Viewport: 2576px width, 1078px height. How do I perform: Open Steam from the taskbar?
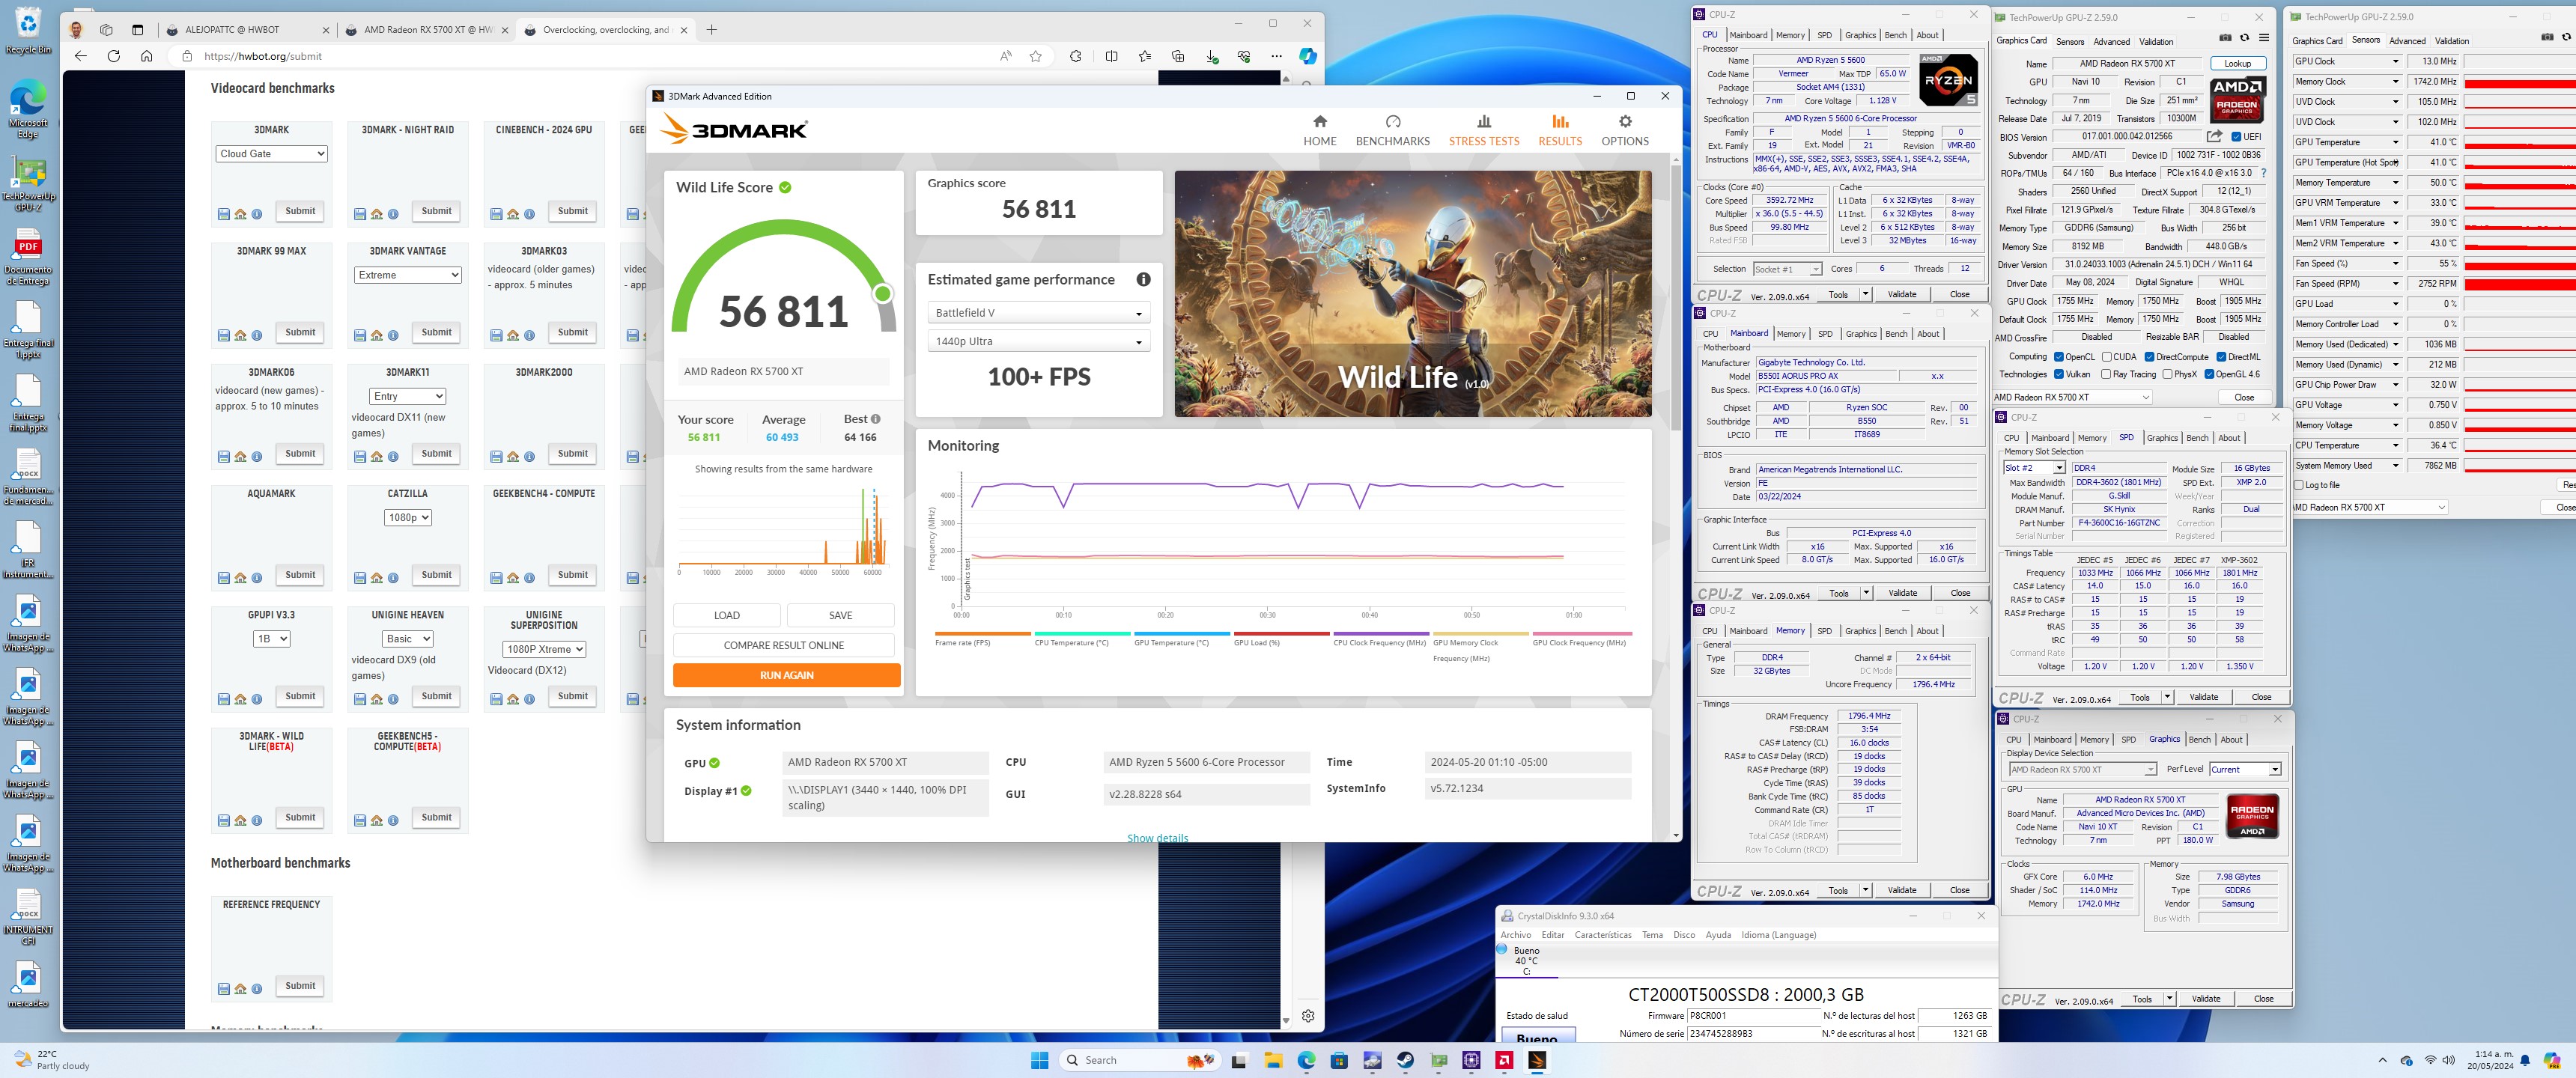tap(1405, 1060)
